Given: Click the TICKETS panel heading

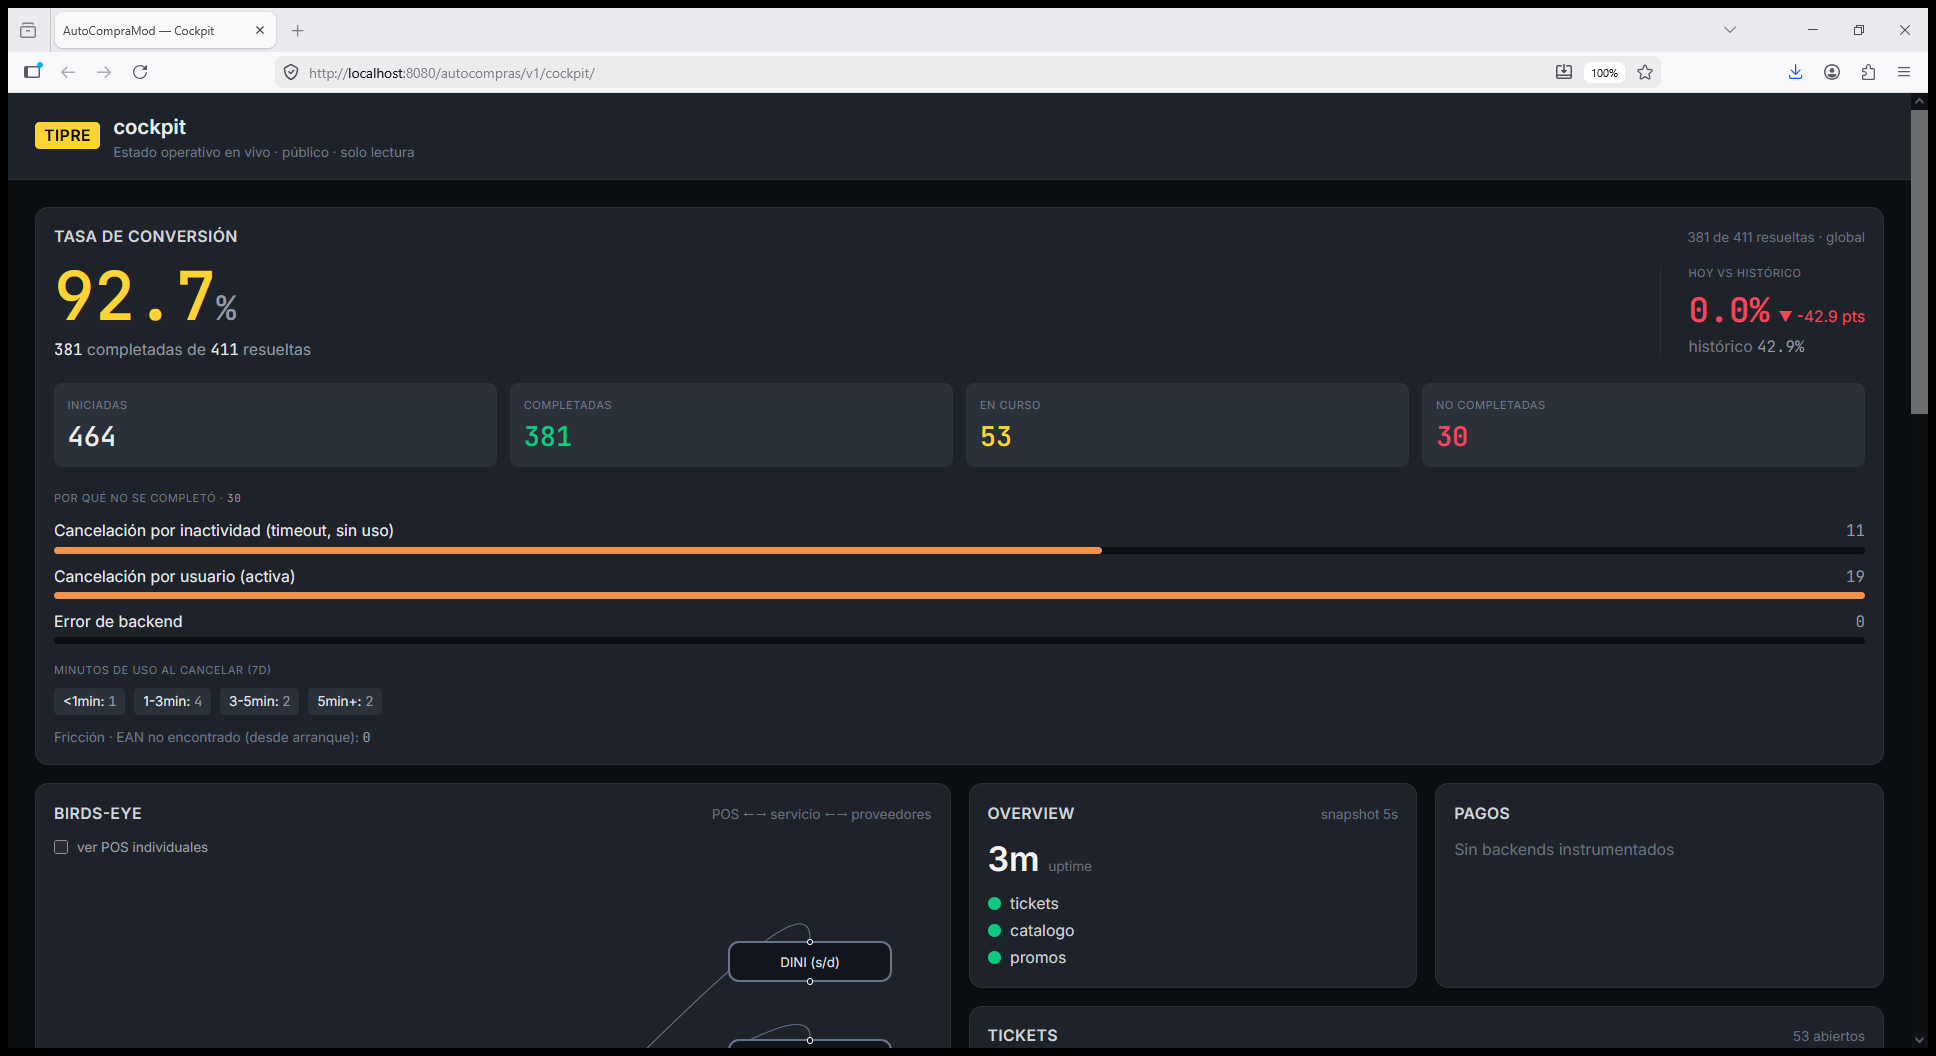Looking at the screenshot, I should click(x=1022, y=1035).
